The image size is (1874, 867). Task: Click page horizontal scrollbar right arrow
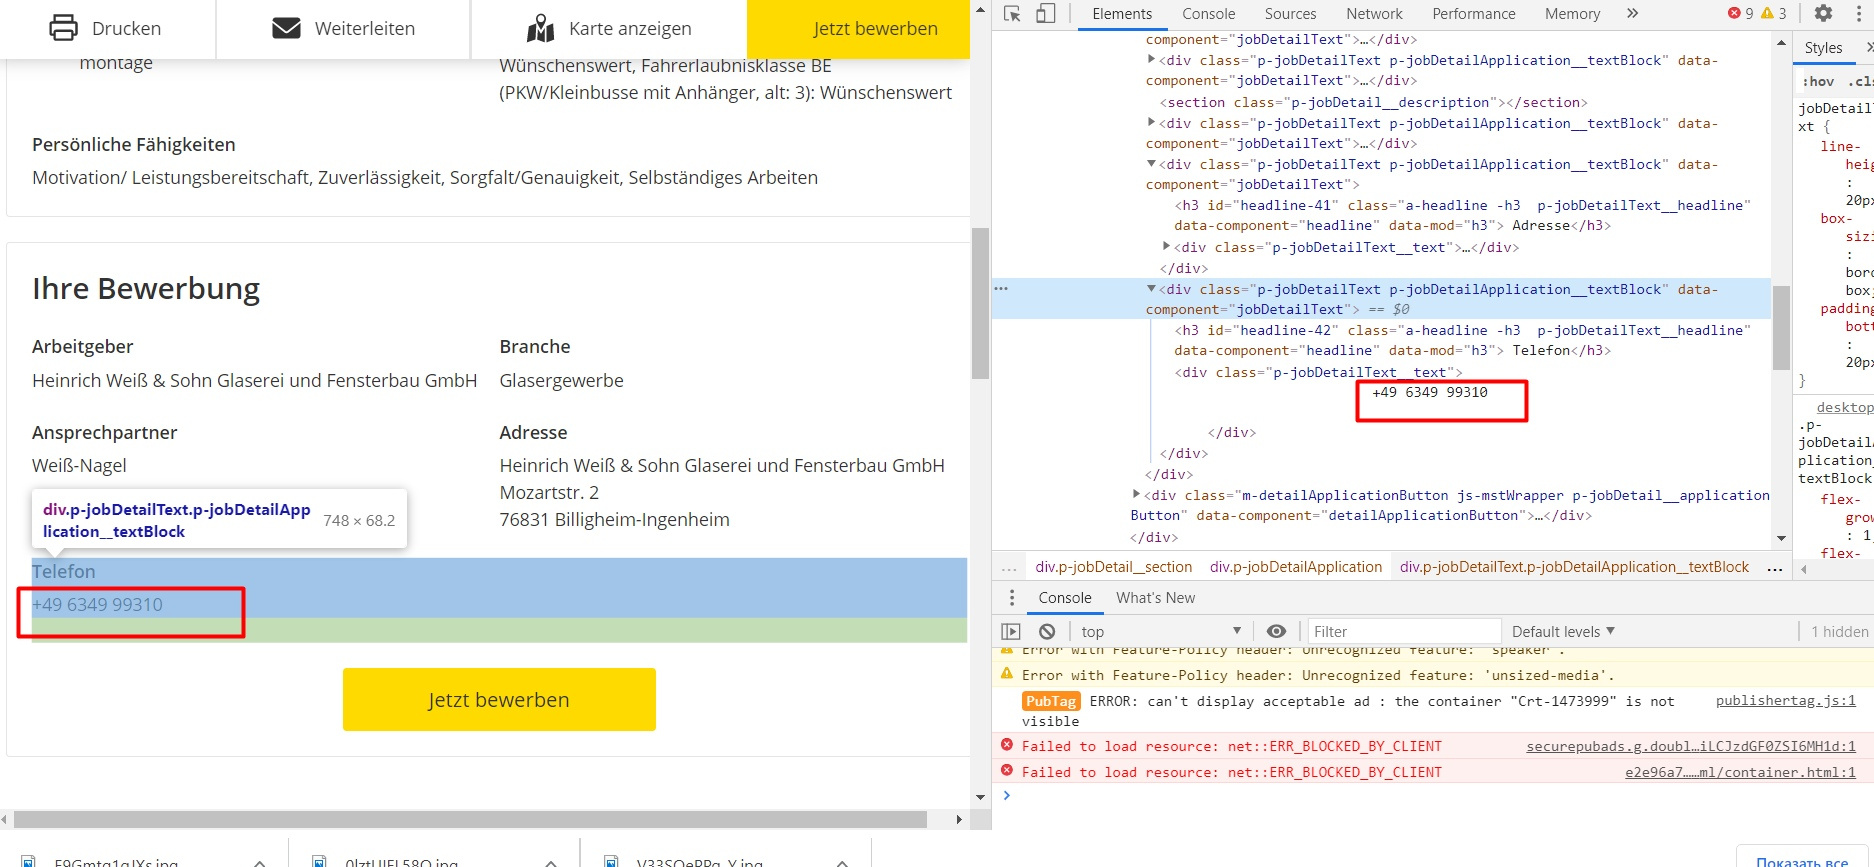click(959, 819)
